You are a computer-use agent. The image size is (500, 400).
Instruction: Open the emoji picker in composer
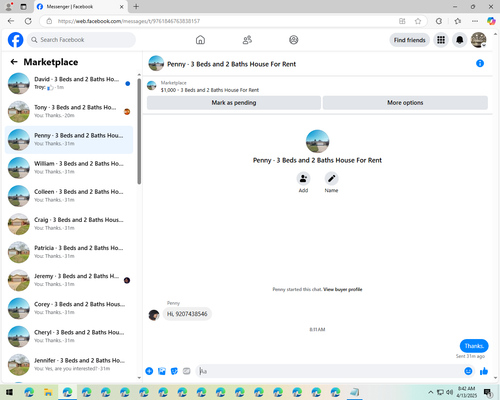(468, 371)
